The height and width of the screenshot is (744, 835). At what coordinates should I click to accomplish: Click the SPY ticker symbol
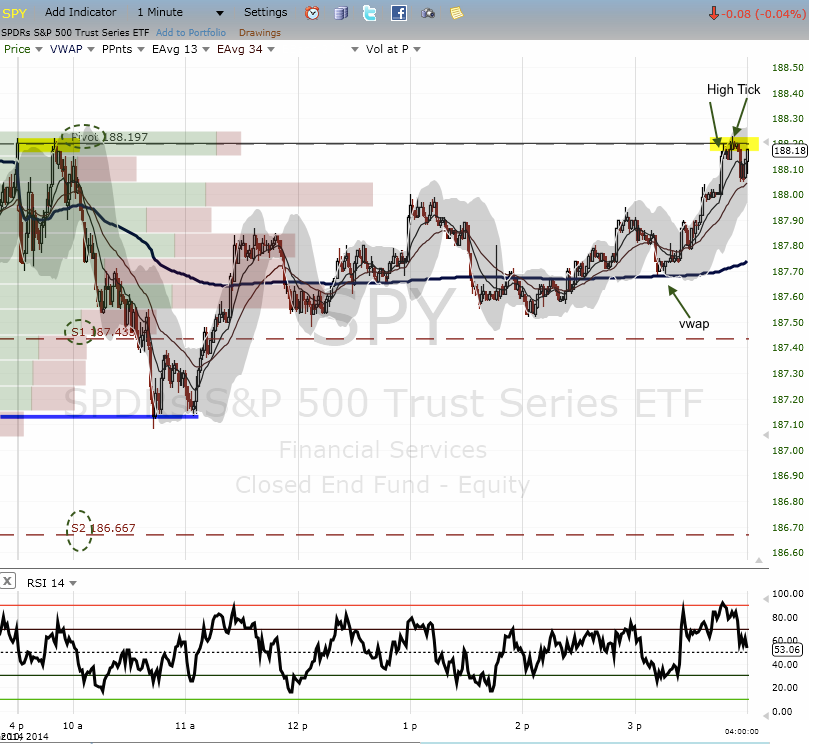point(14,13)
